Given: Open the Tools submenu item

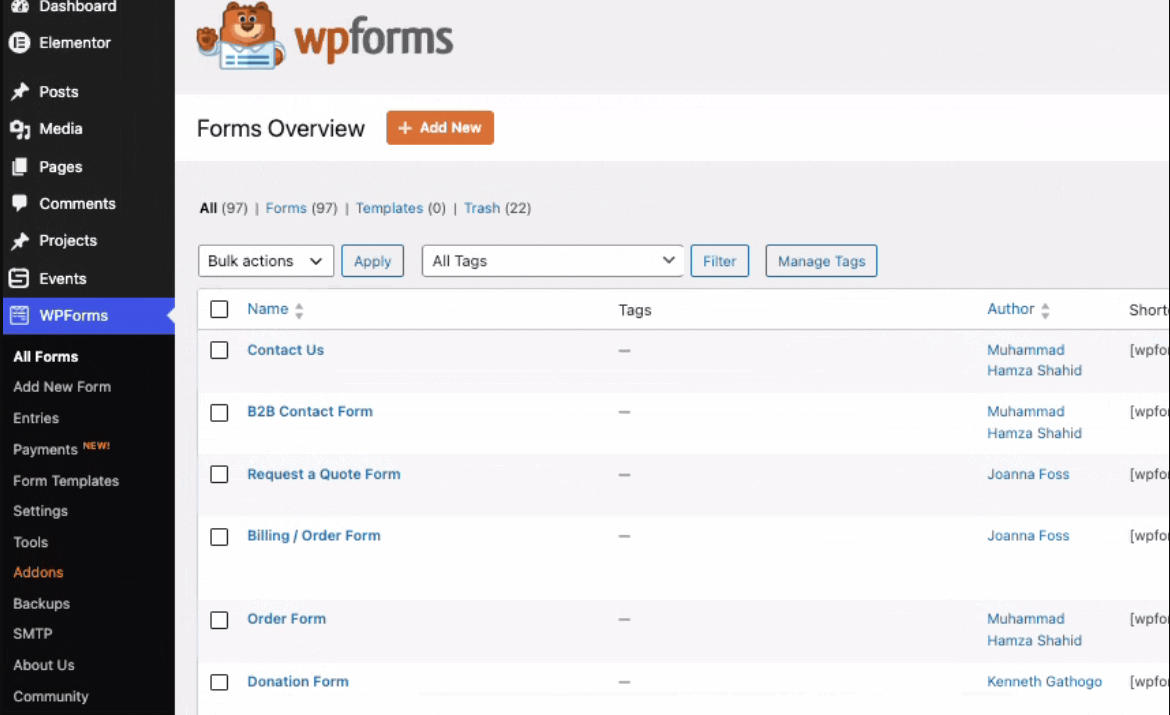Looking at the screenshot, I should [x=30, y=543].
